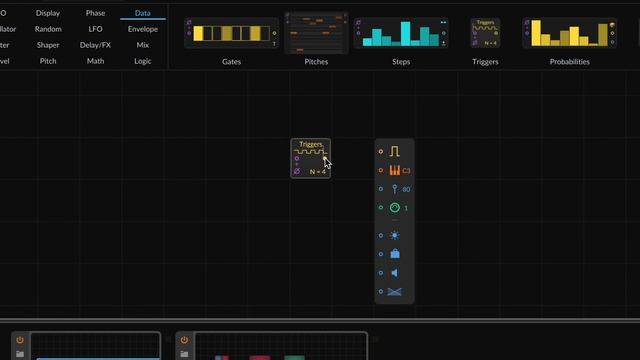Viewport: 640px width, 360px height.
Task: Switch to the Data category tab
Action: (142, 13)
